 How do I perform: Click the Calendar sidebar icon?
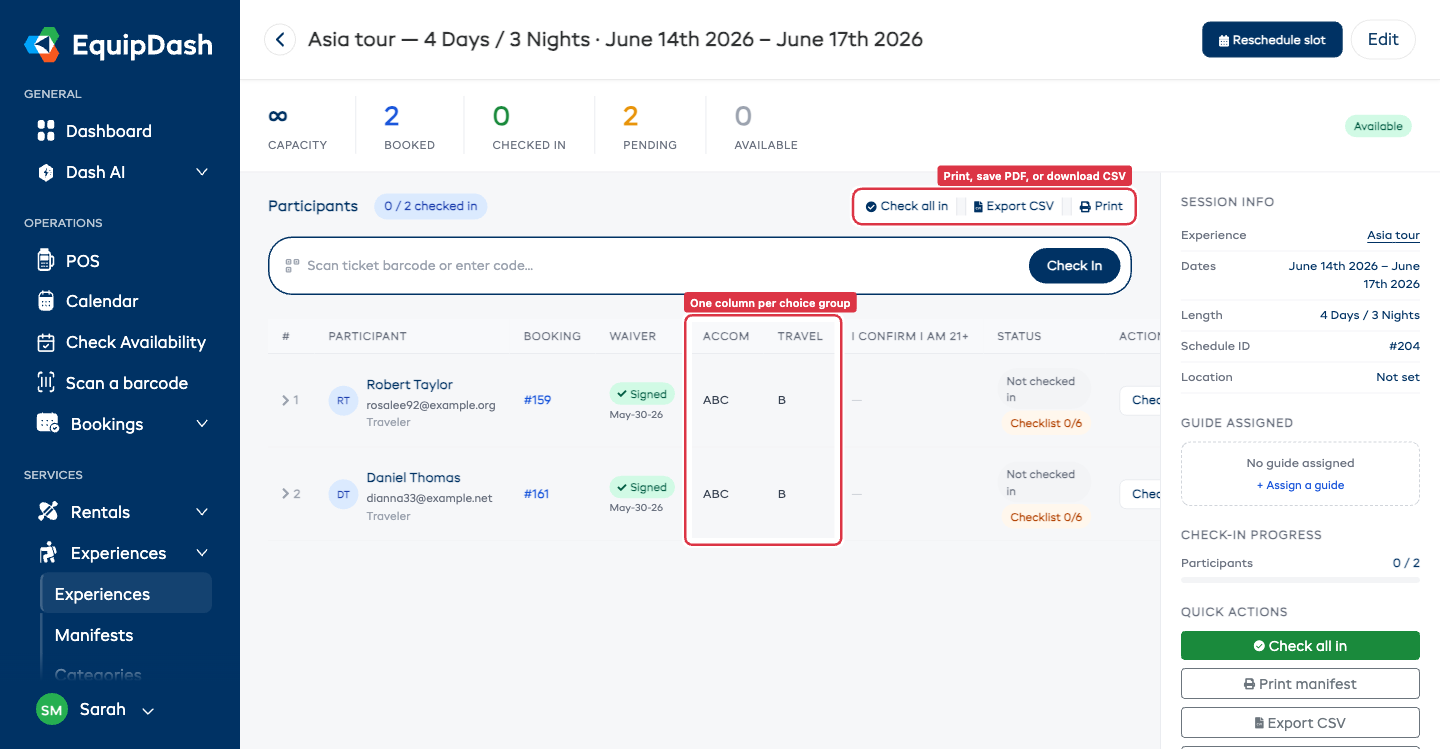[45, 301]
